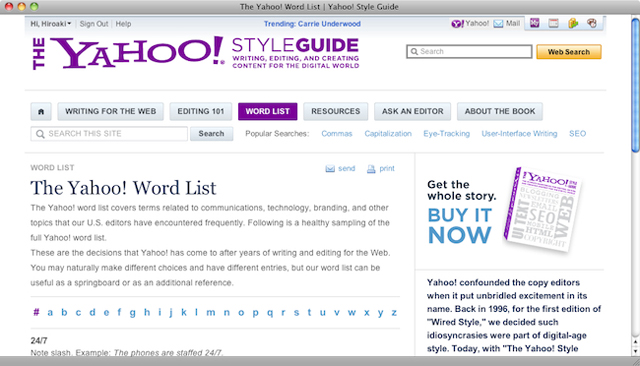Jump to letter h entries
The width and height of the screenshot is (640, 366).
click(x=147, y=313)
